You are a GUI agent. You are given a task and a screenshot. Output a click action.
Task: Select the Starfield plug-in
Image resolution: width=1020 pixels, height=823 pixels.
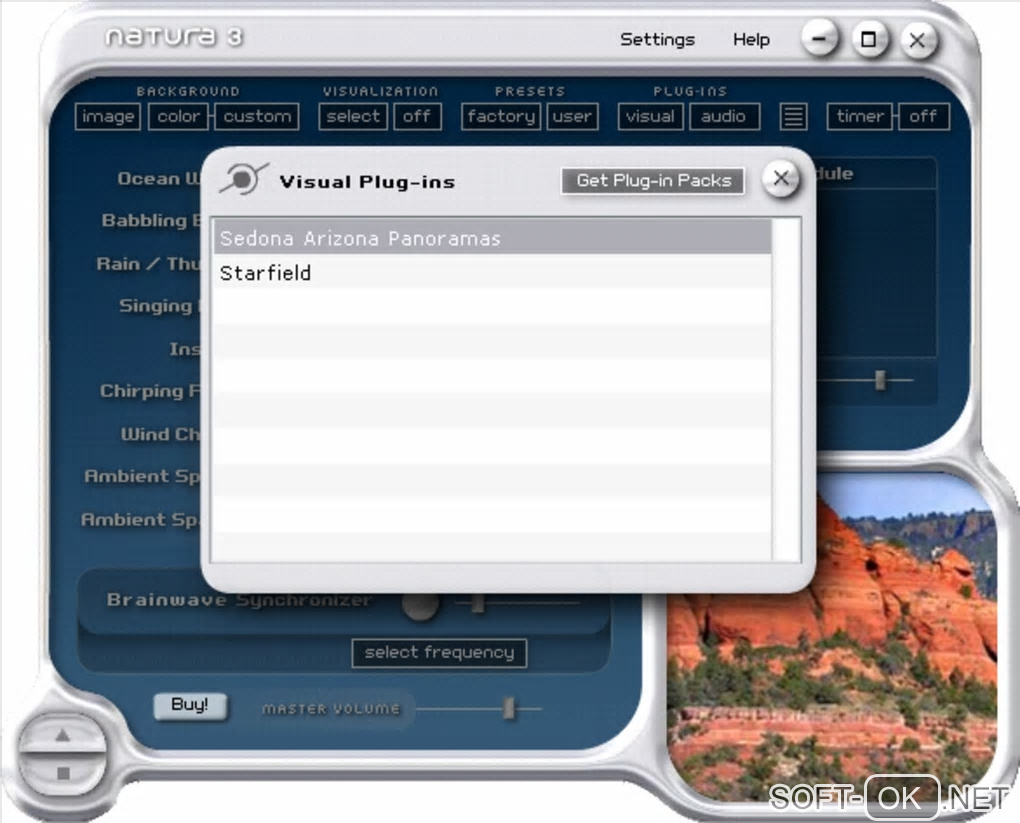point(492,273)
